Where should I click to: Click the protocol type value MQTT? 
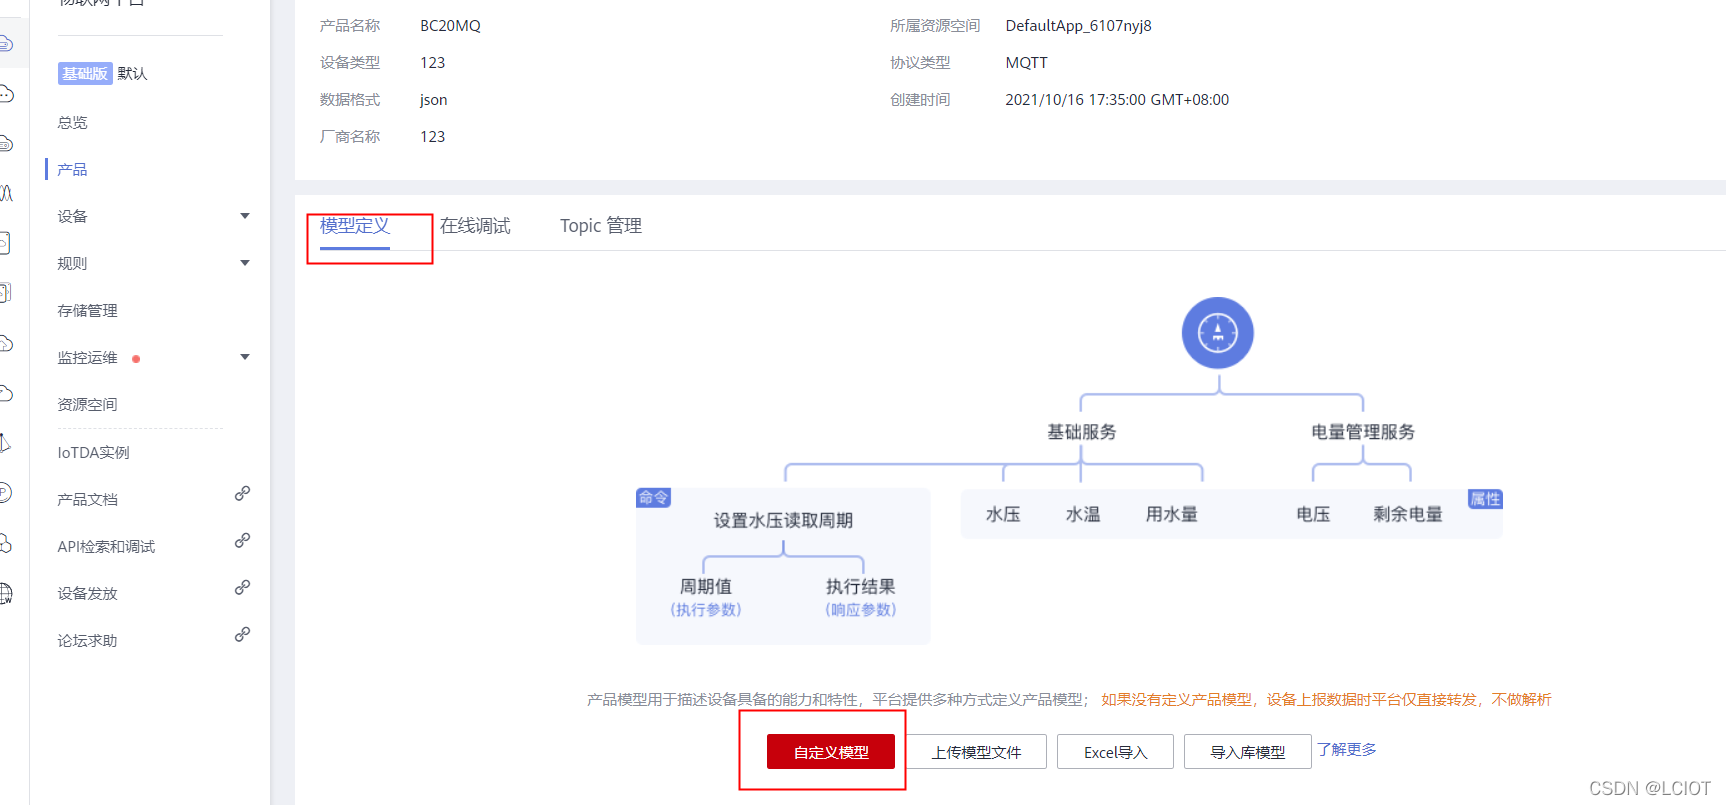[1026, 63]
